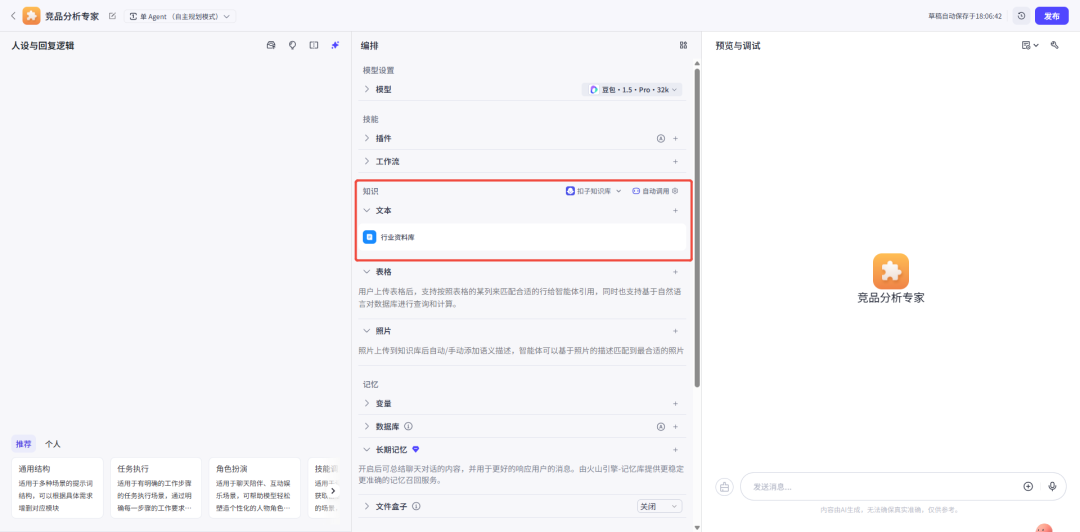The image size is (1080, 532).
Task: Click the info icon next to 数据库
Action: pyautogui.click(x=408, y=427)
